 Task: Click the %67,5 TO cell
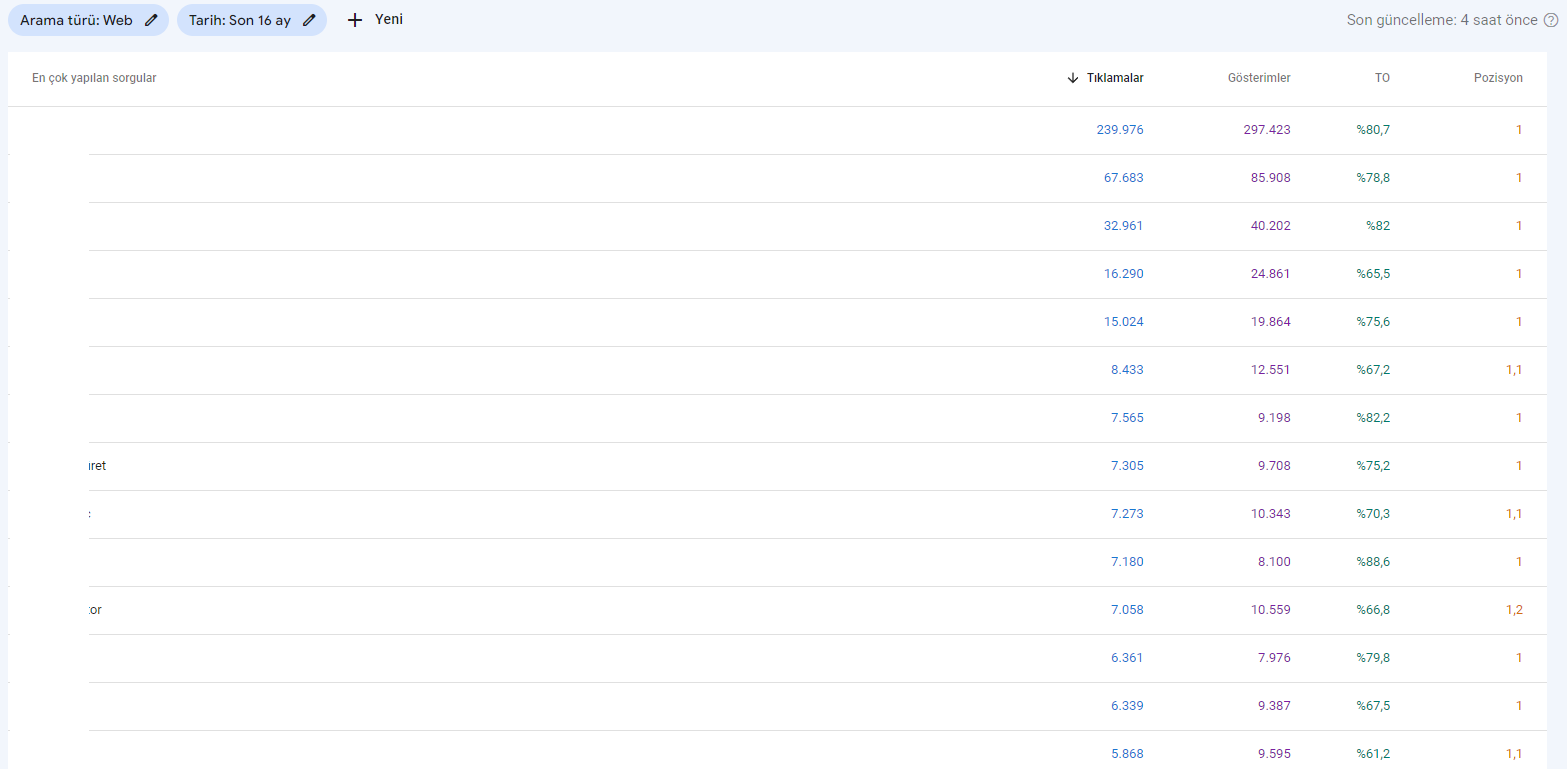point(1373,706)
